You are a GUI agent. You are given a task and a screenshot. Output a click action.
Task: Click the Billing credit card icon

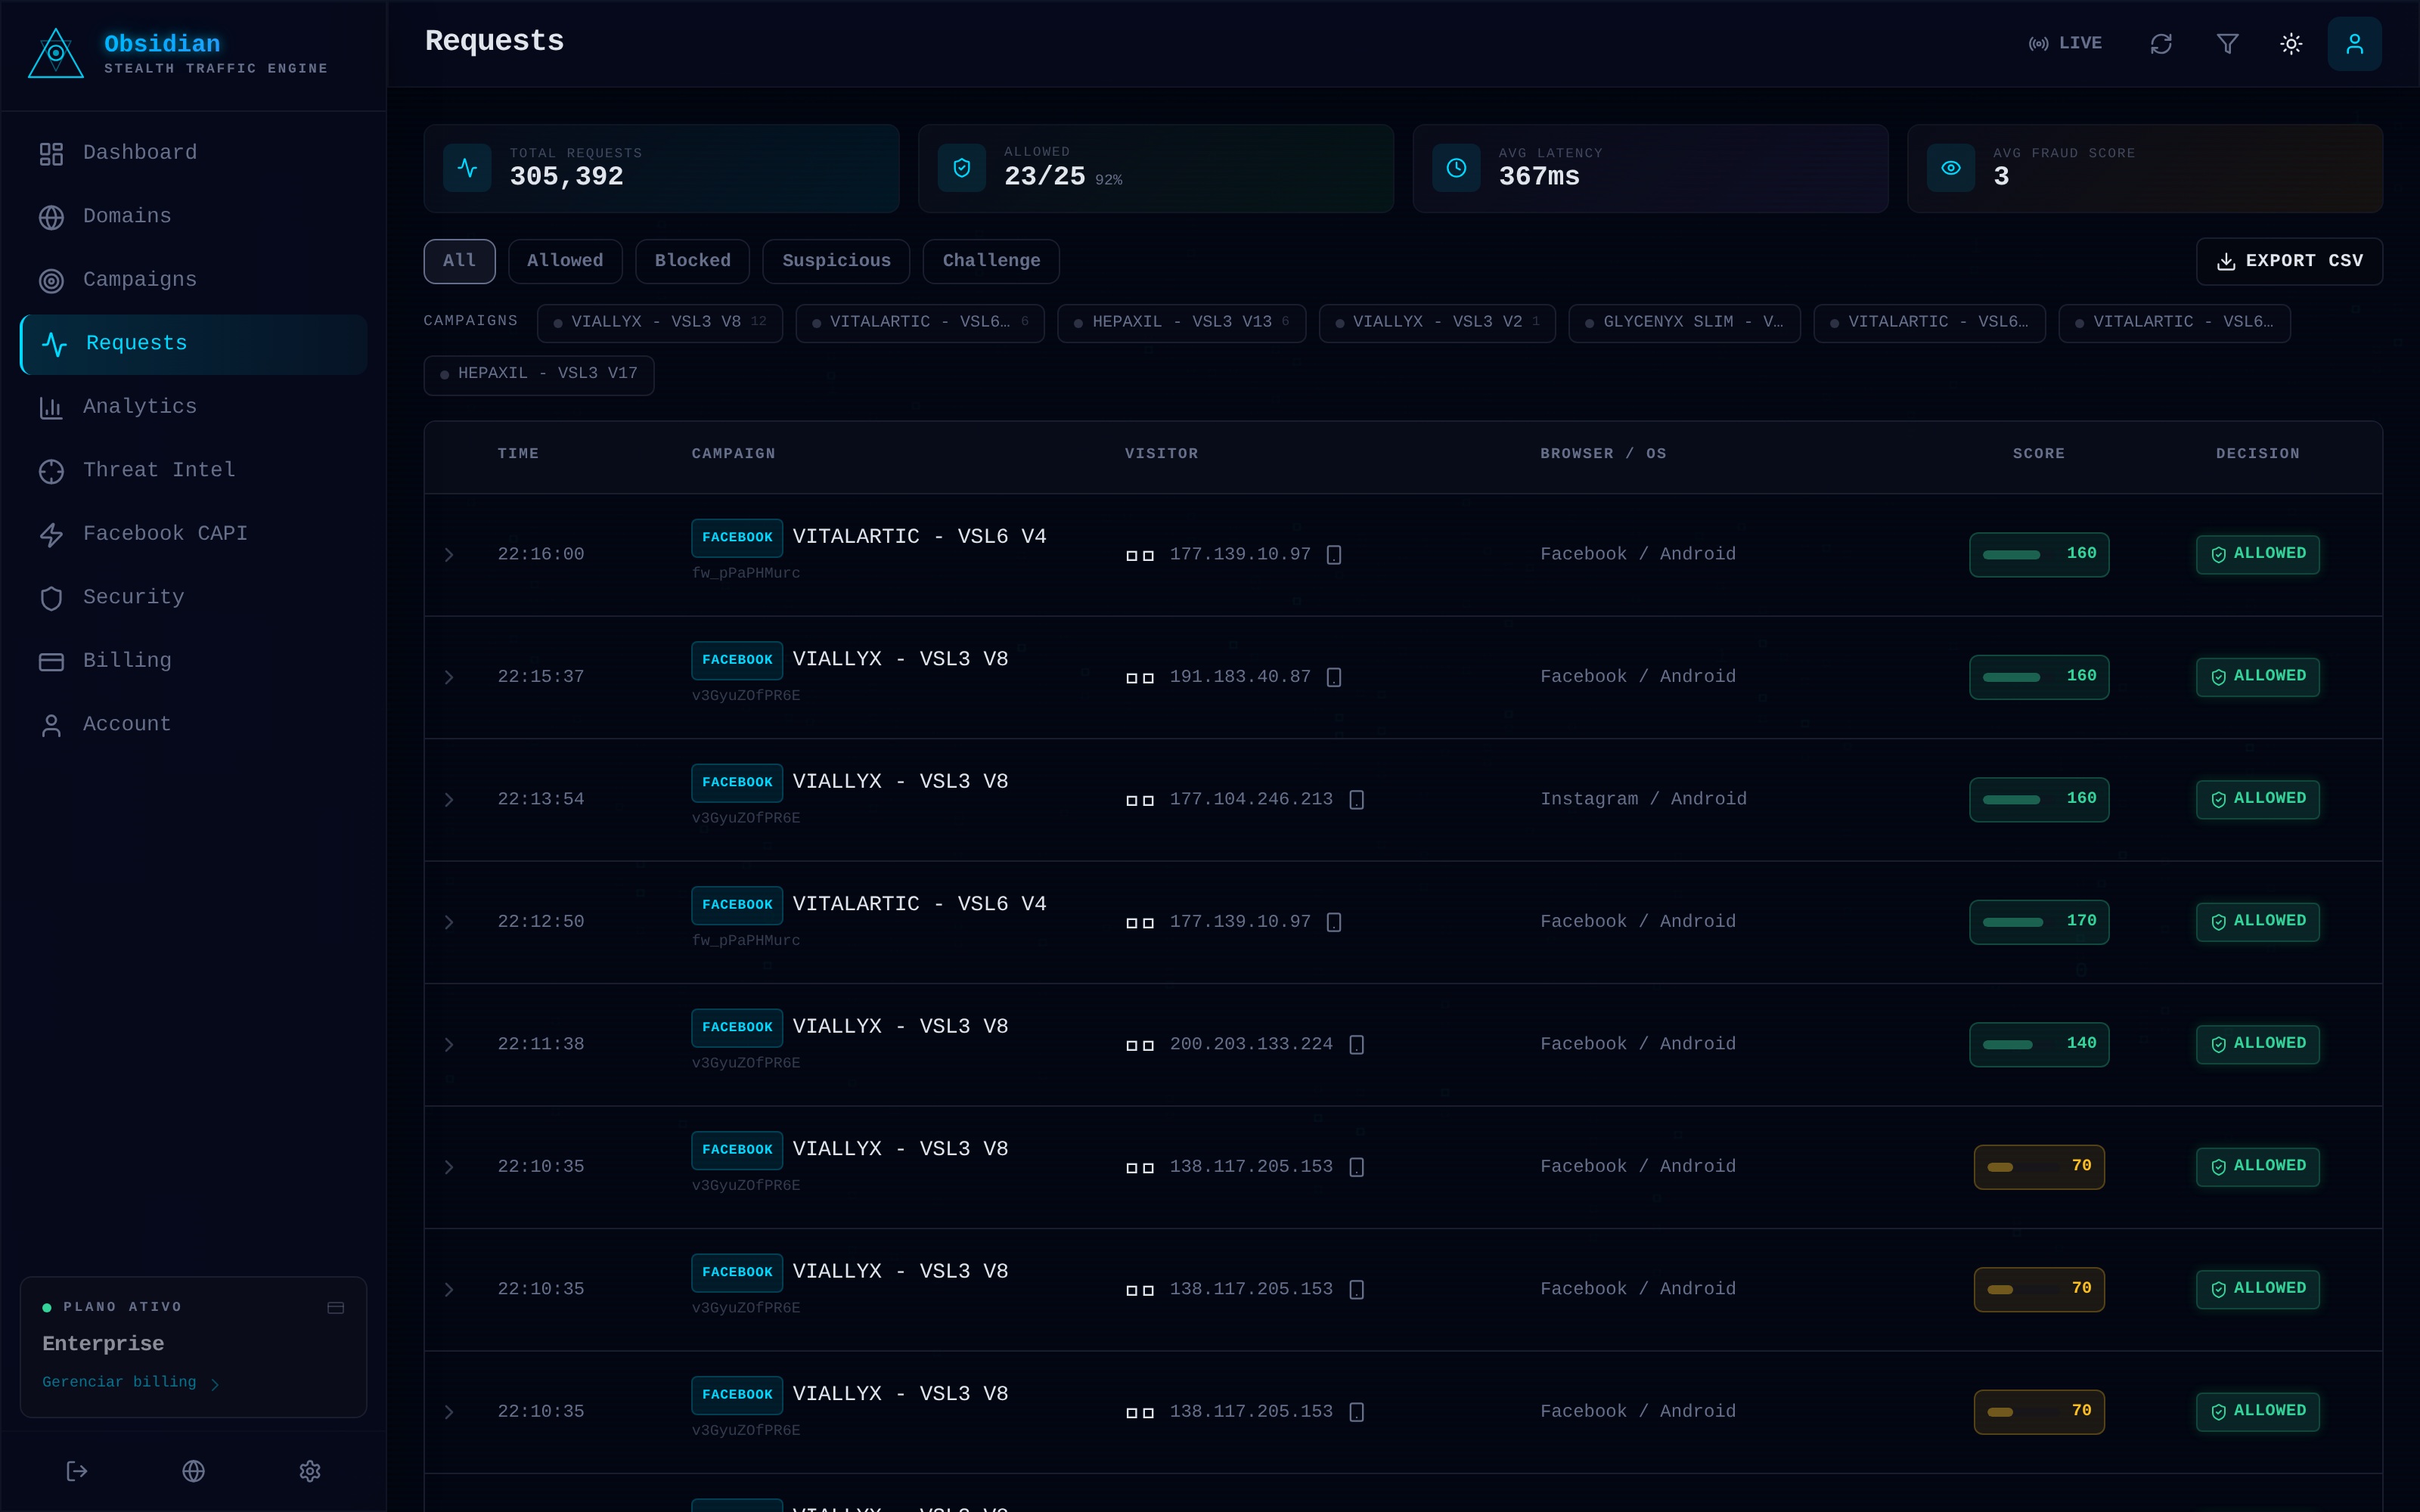51,661
